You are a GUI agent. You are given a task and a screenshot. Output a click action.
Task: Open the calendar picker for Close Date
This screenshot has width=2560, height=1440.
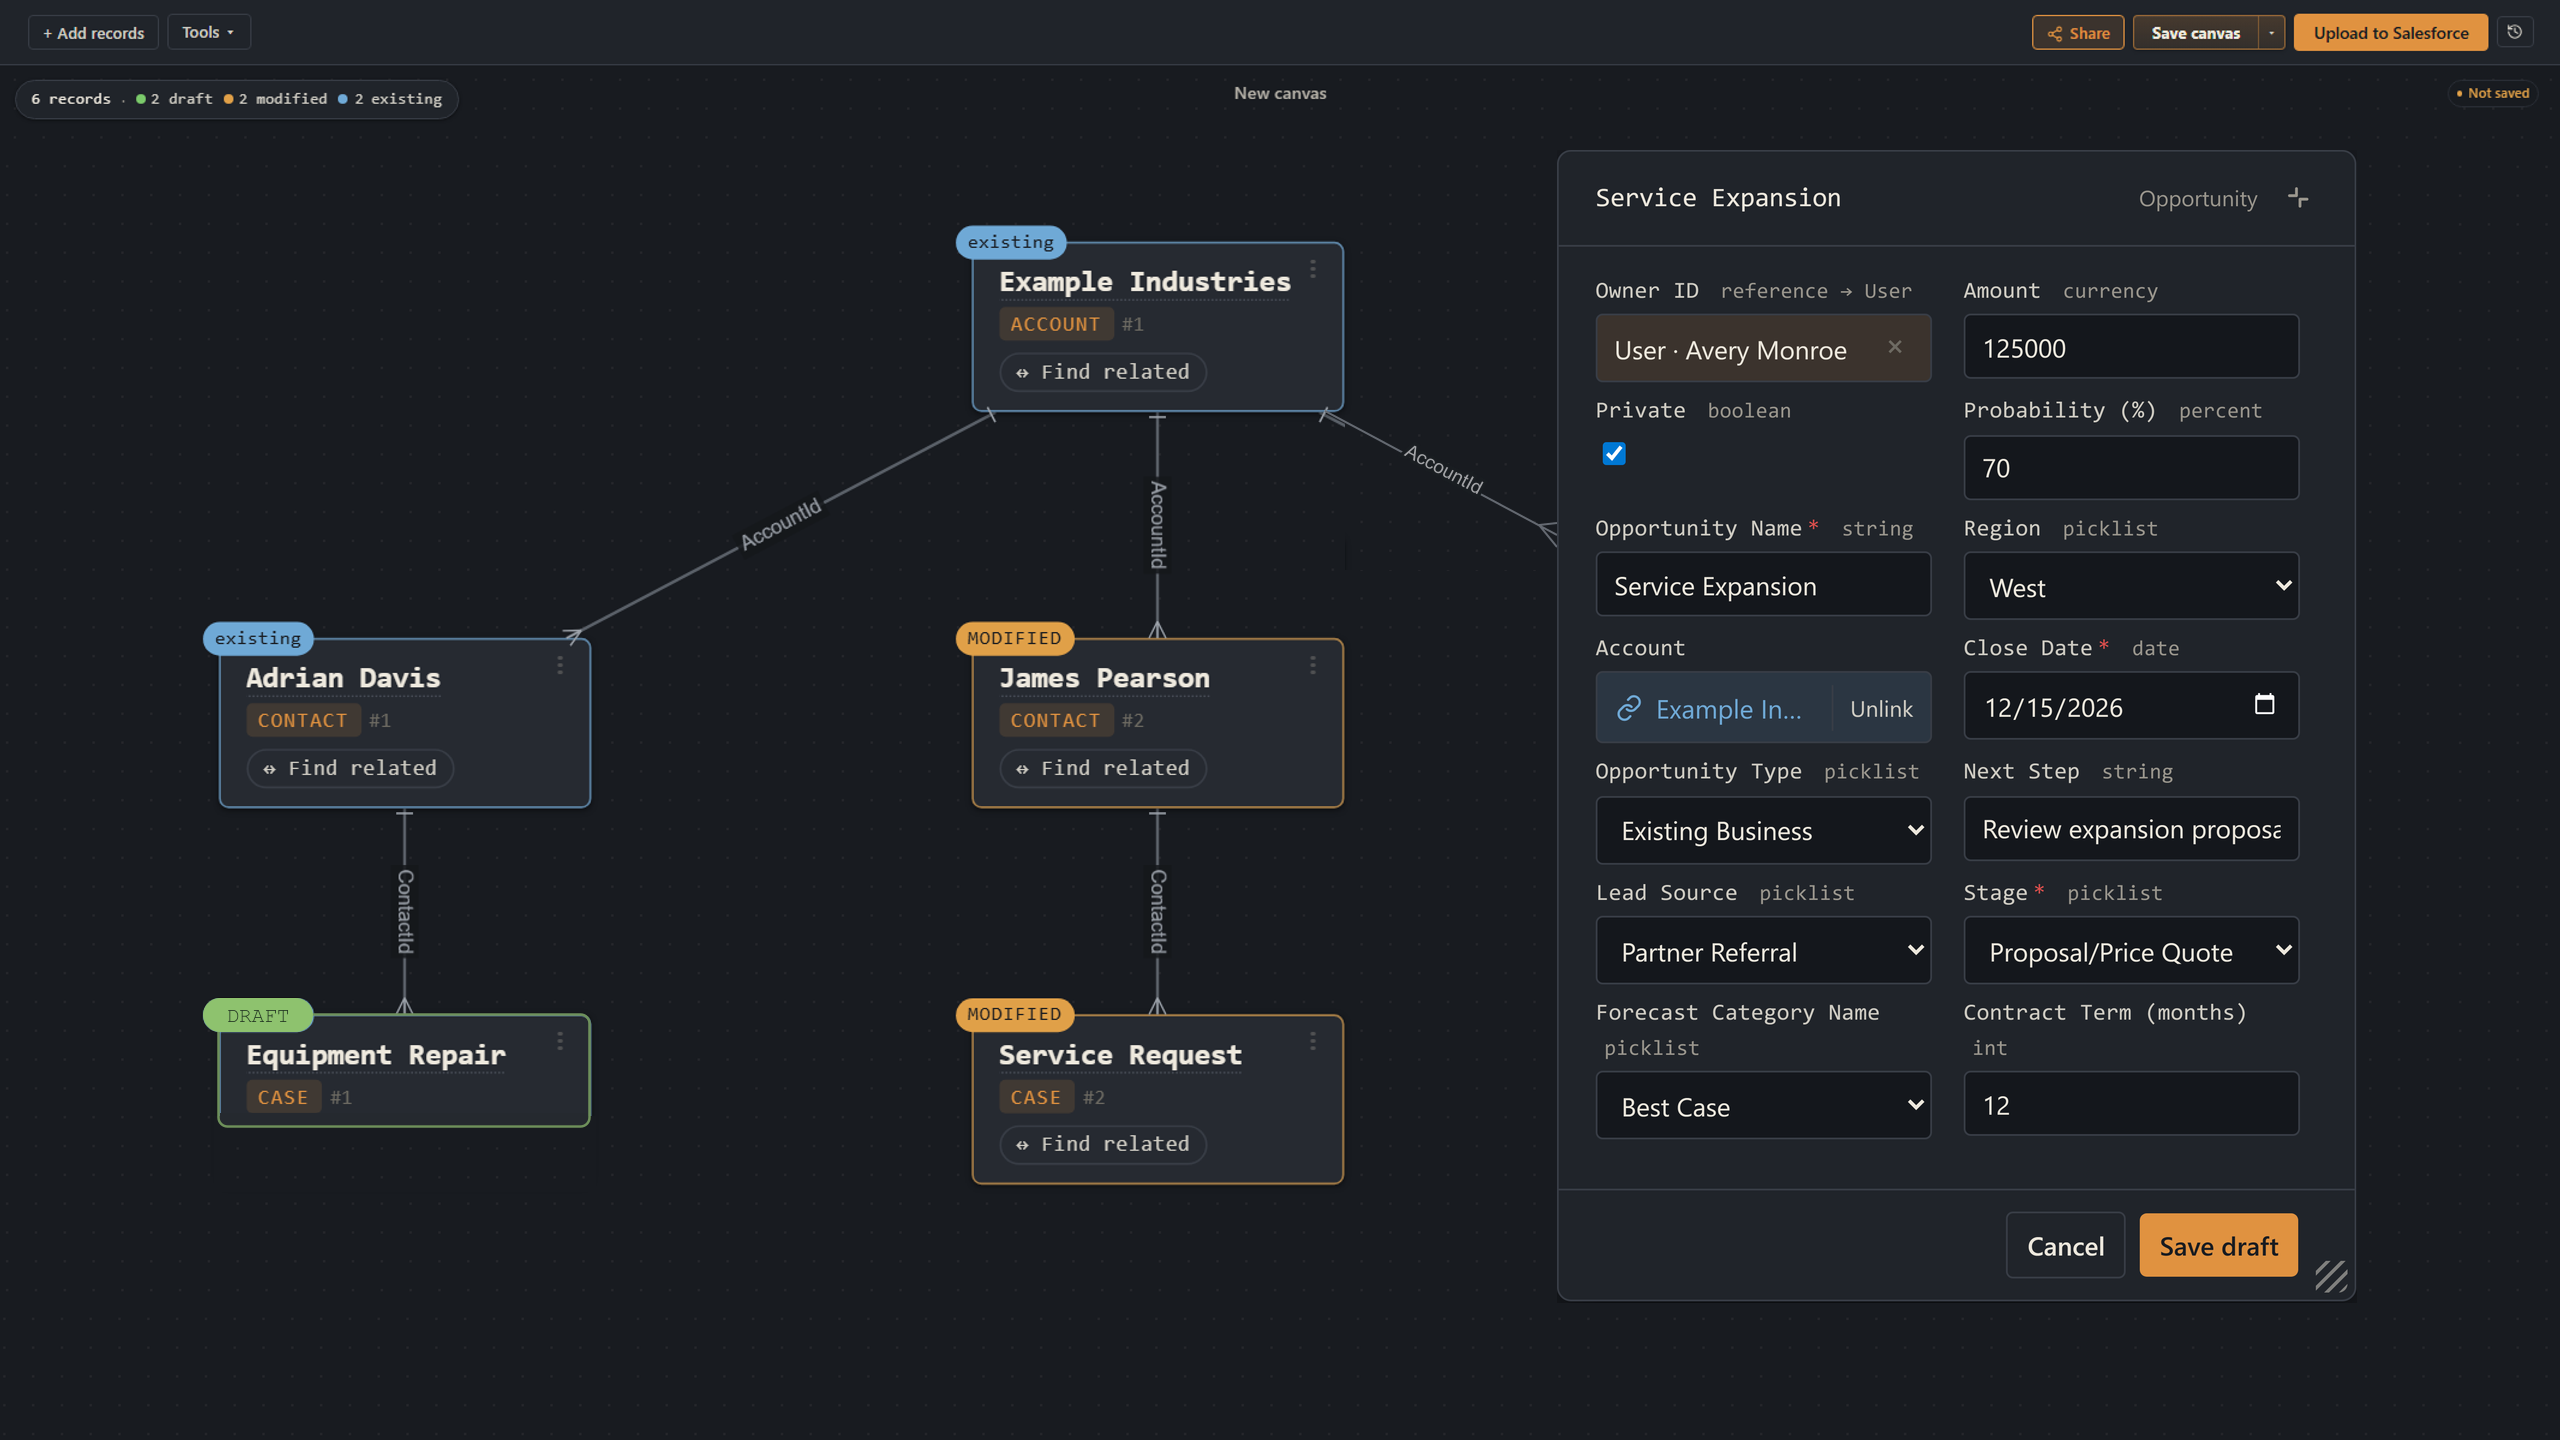click(2264, 704)
